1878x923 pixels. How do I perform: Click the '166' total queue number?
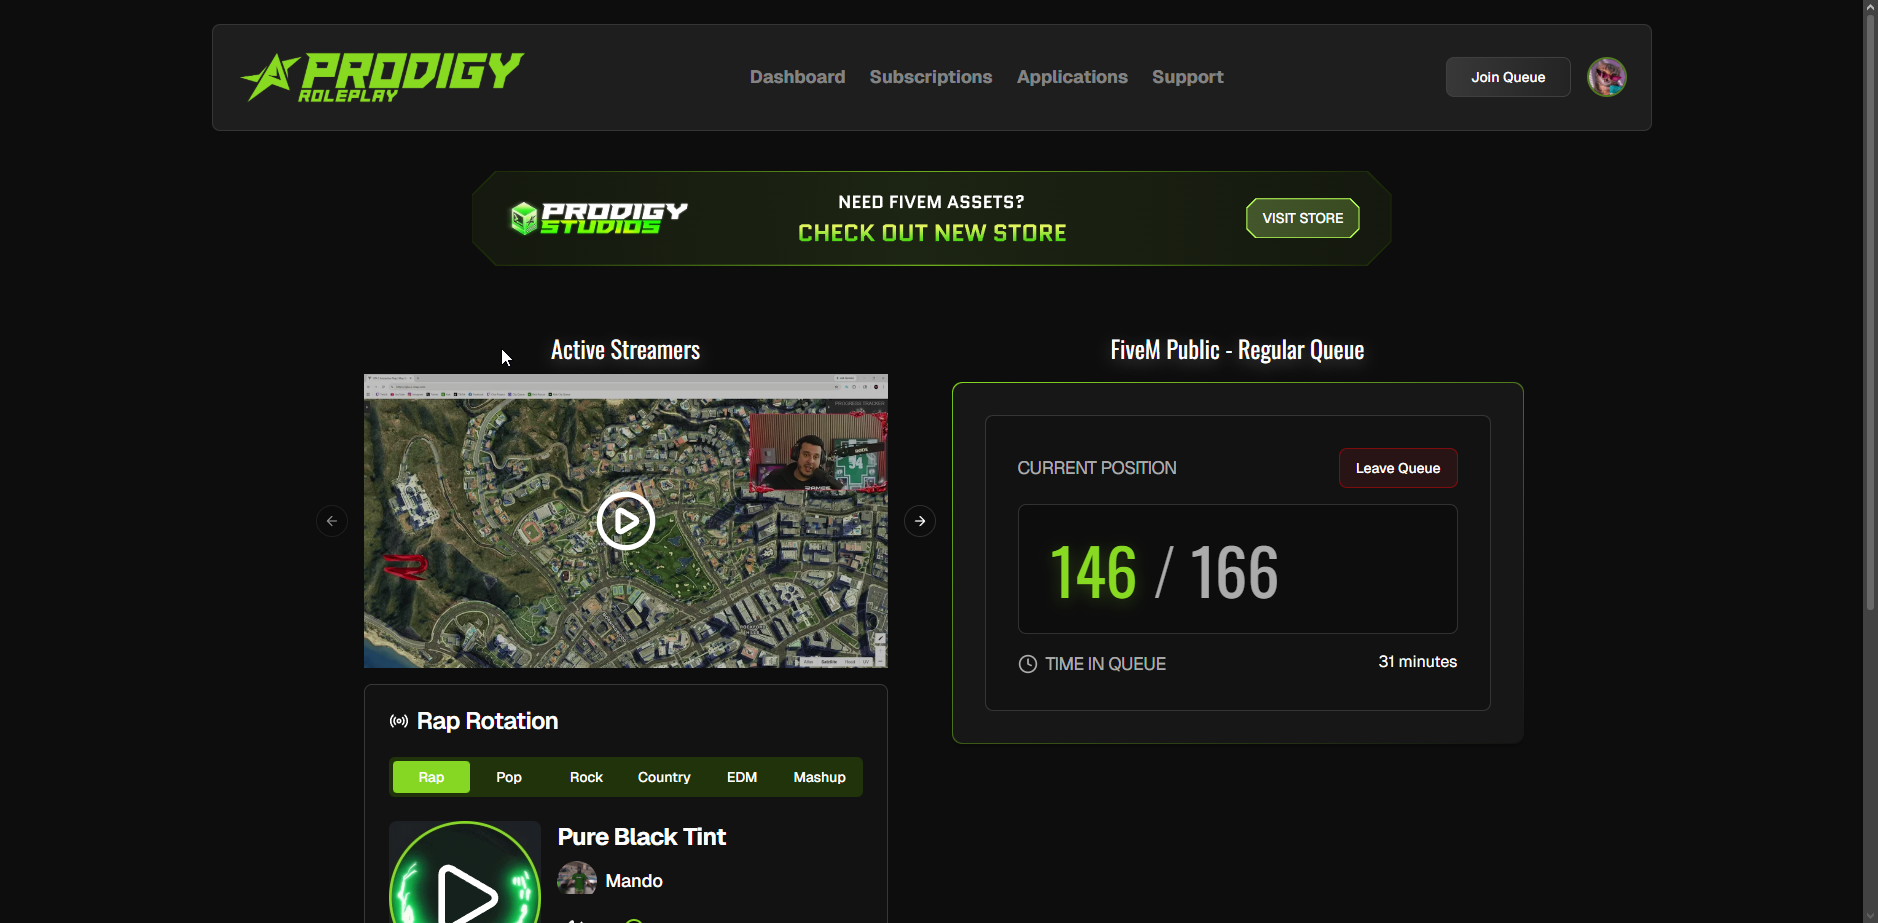(x=1235, y=572)
